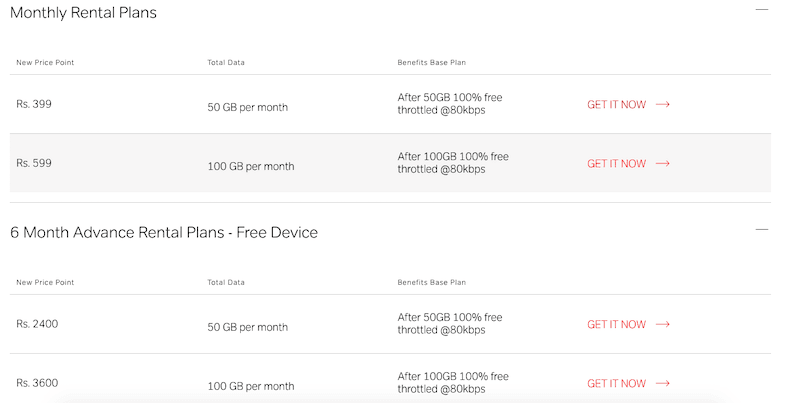Select the Rs. 2400 price cell
Viewport: 800px width, 403px height.
[x=37, y=324]
